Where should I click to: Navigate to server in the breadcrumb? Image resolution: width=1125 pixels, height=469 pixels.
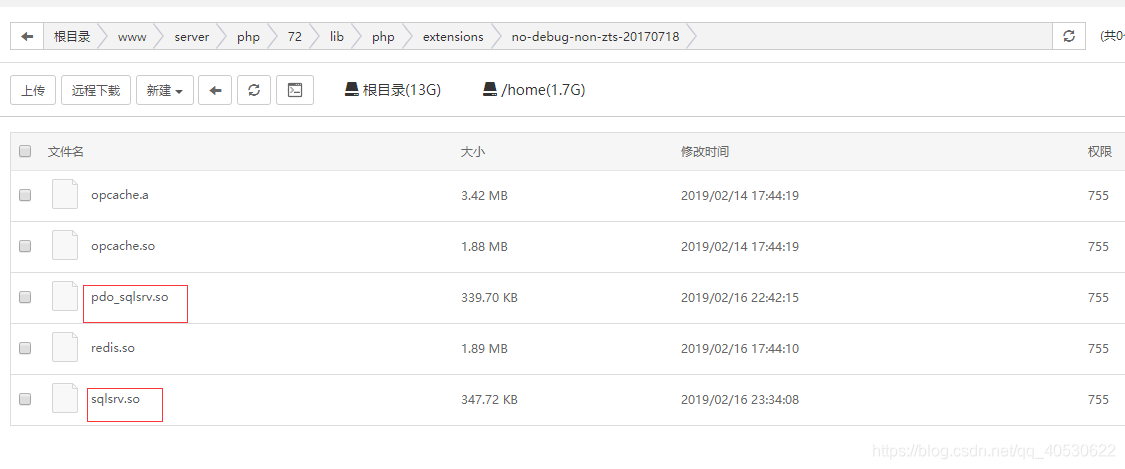click(192, 37)
